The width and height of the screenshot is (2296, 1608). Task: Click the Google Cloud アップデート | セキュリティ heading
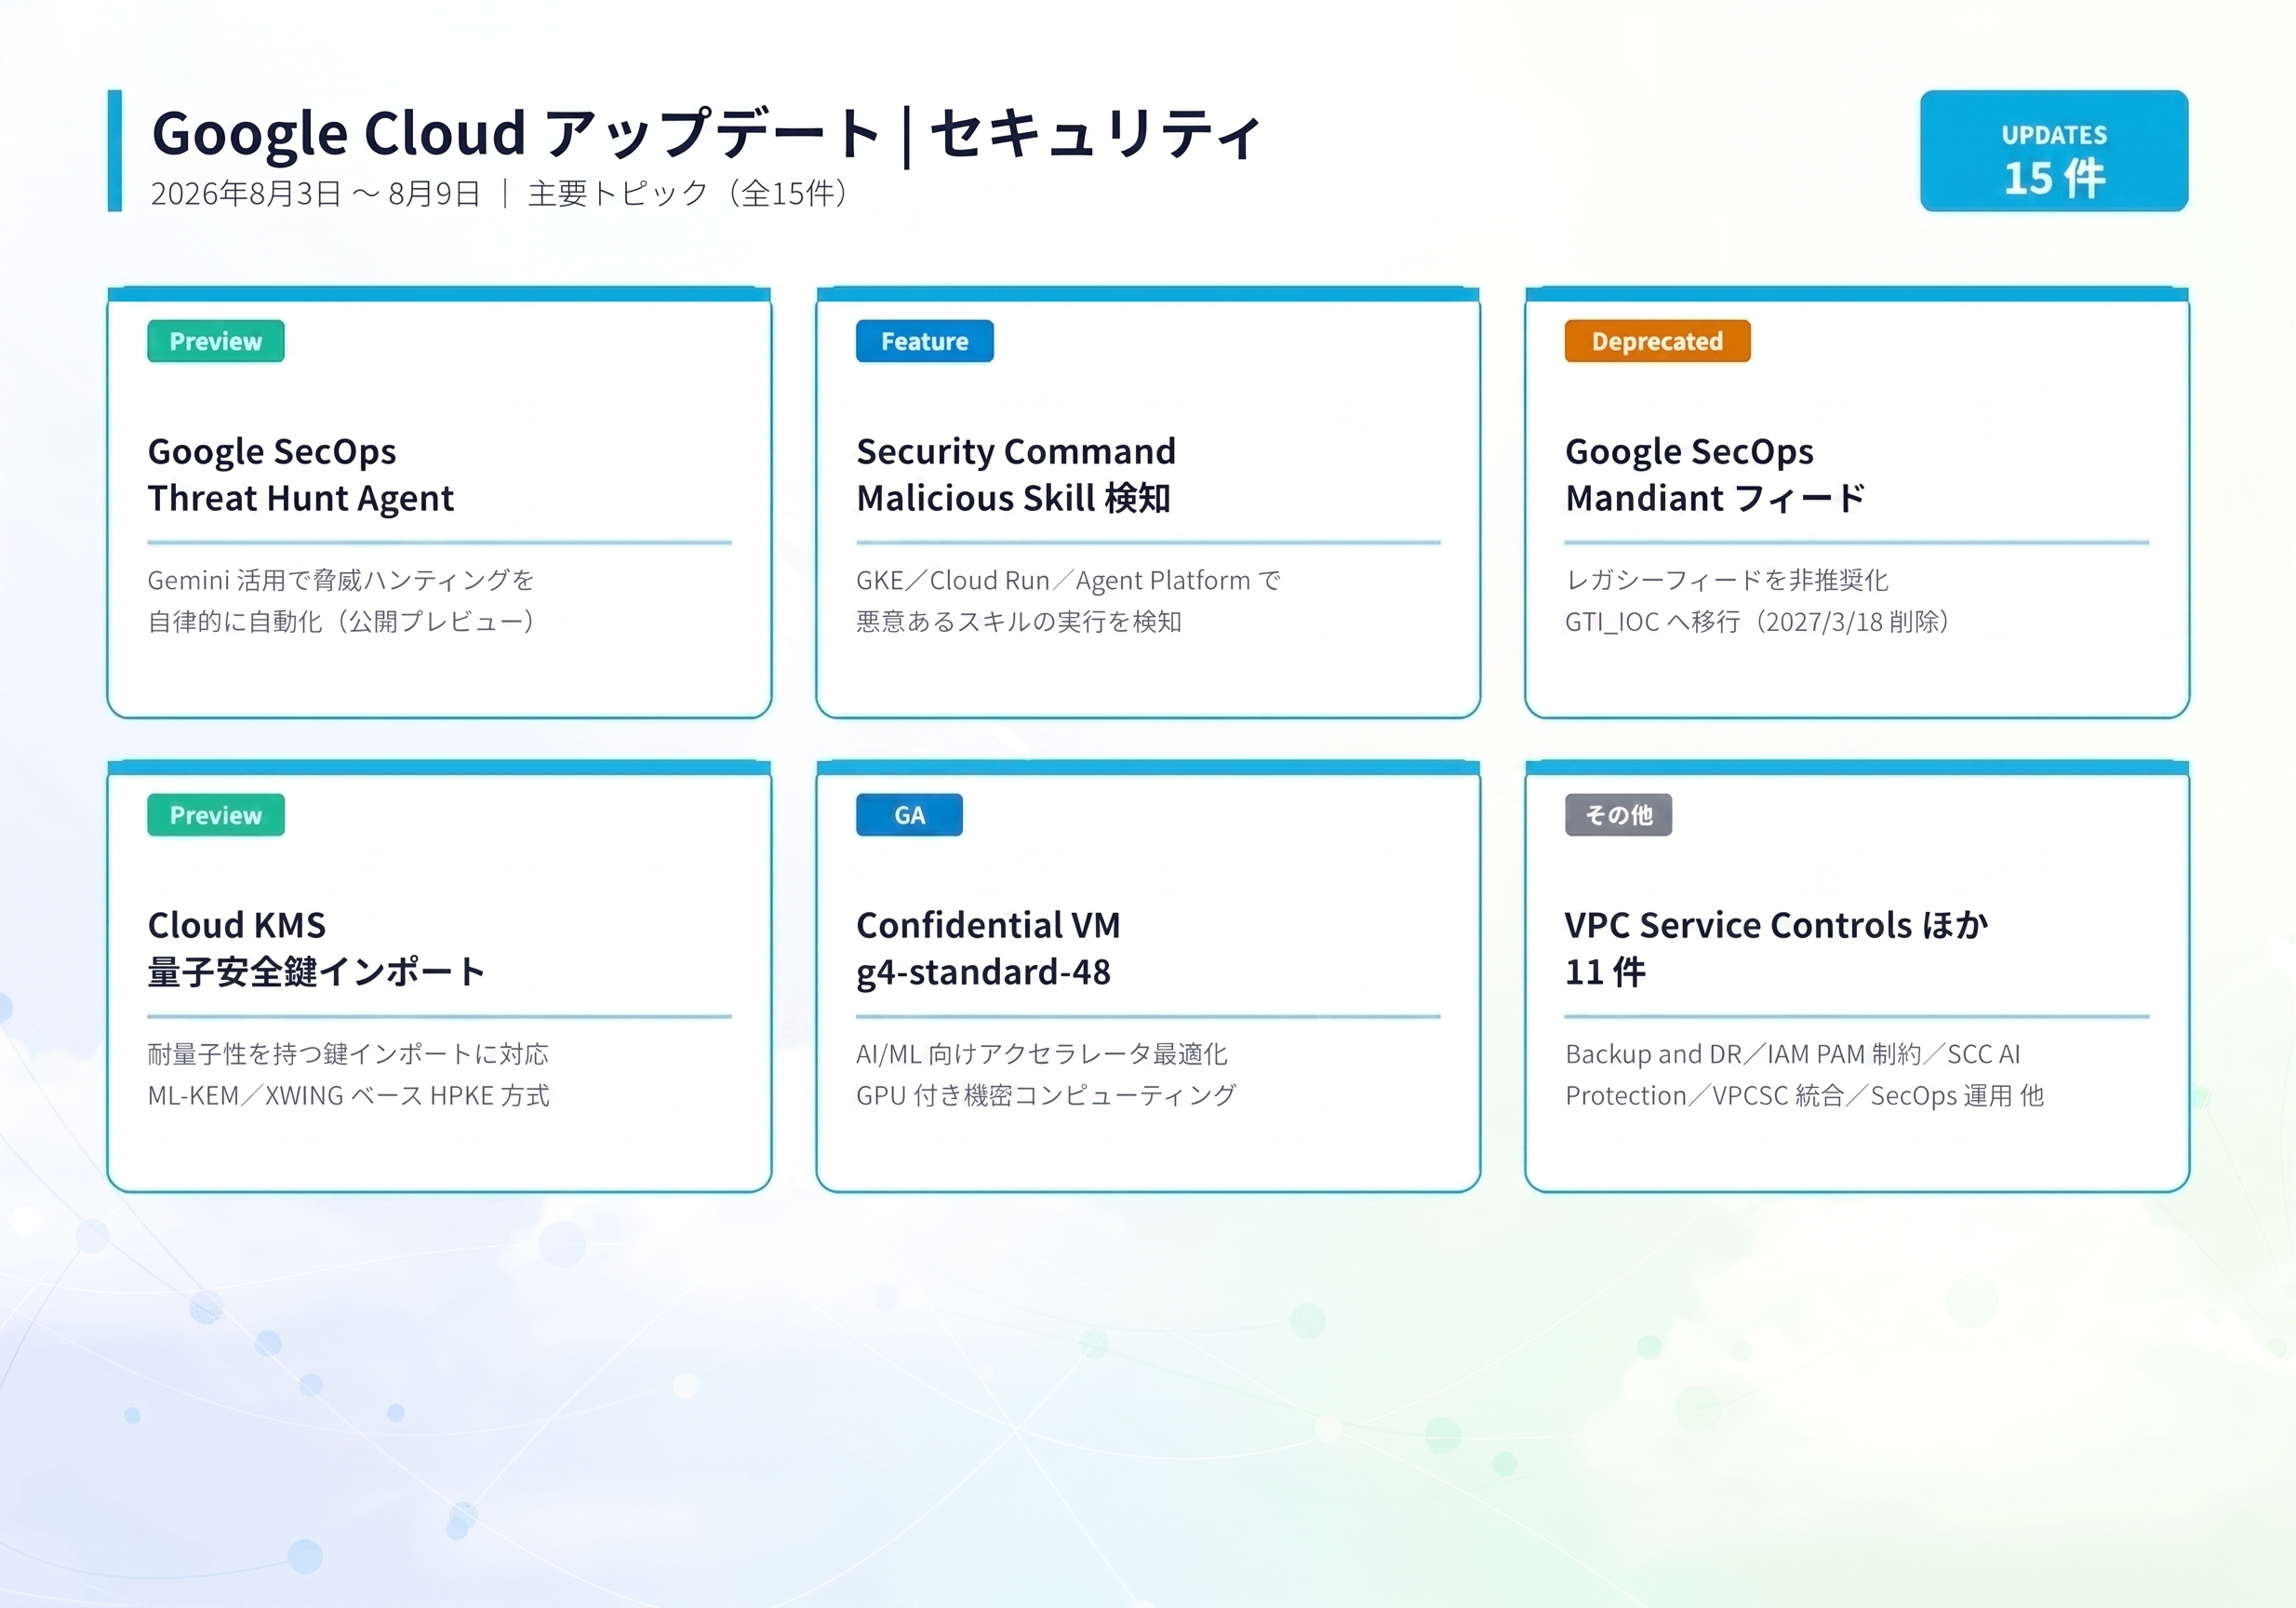(x=707, y=134)
